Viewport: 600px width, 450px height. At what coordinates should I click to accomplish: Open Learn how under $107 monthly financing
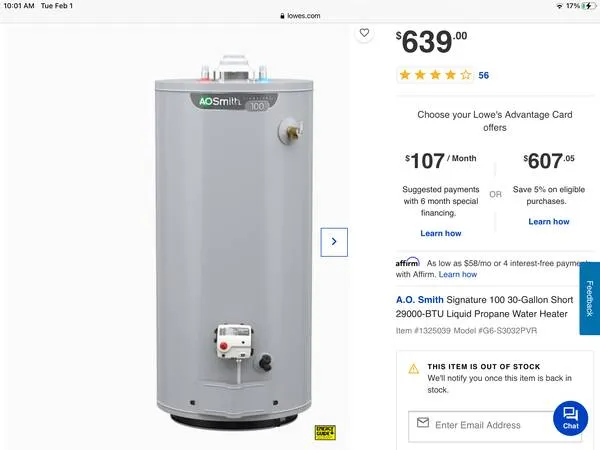441,233
